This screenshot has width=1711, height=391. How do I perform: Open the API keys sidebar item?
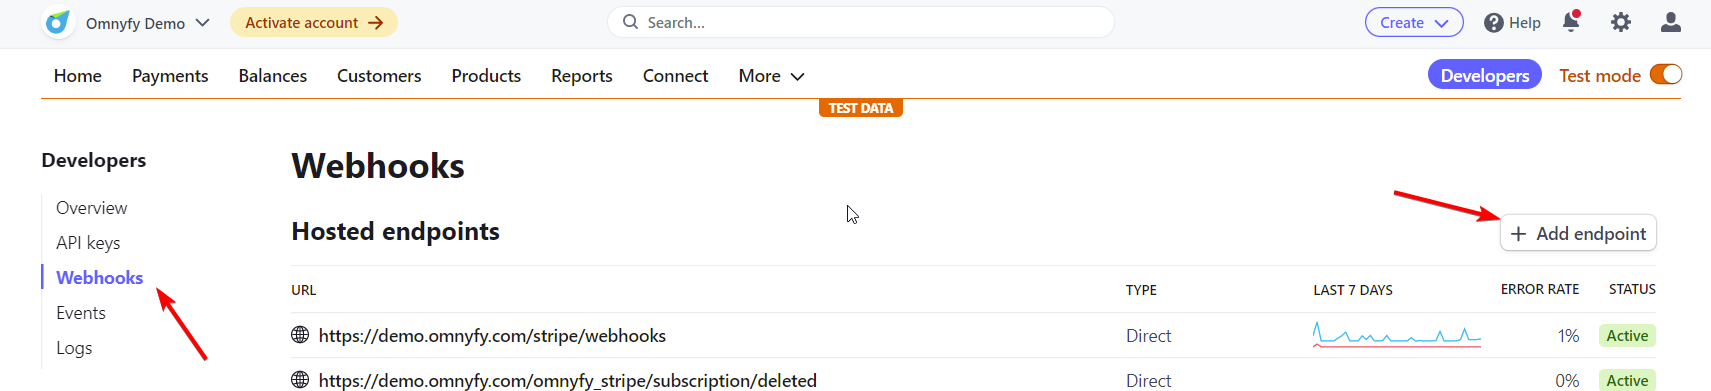[x=88, y=243]
